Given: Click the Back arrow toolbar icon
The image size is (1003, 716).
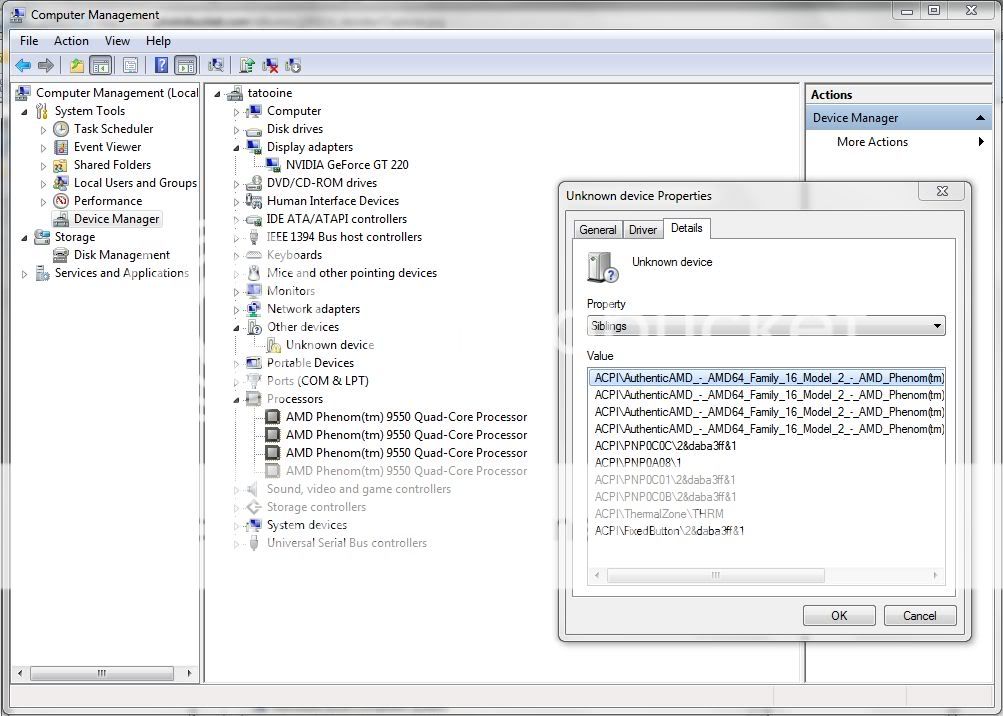Looking at the screenshot, I should point(23,66).
